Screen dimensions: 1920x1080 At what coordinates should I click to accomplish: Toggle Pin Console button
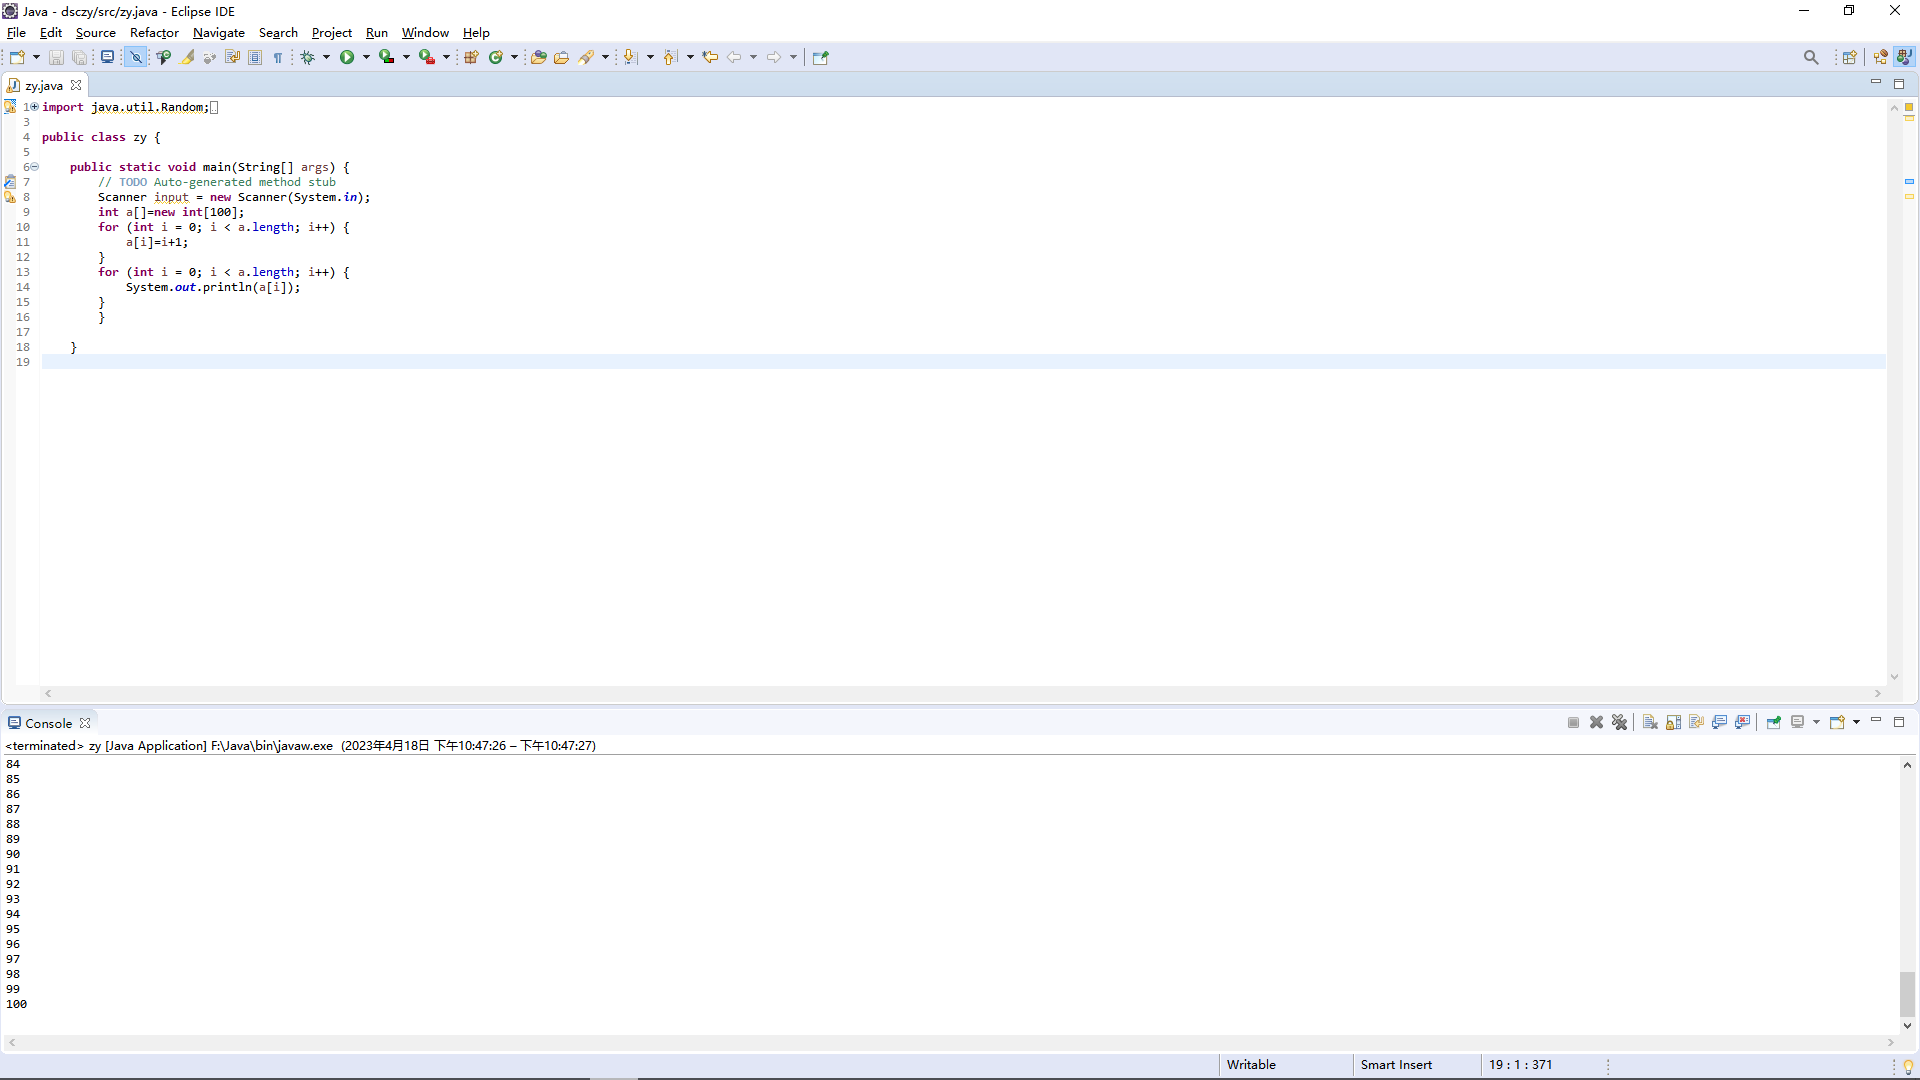coord(1774,722)
